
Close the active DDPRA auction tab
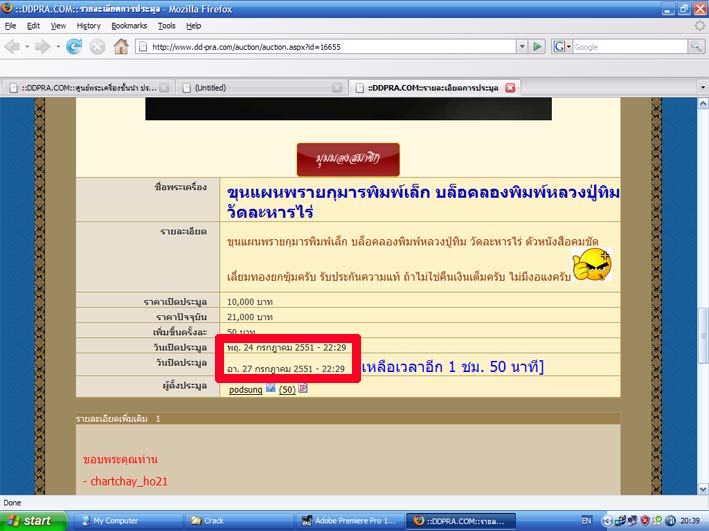coord(510,87)
